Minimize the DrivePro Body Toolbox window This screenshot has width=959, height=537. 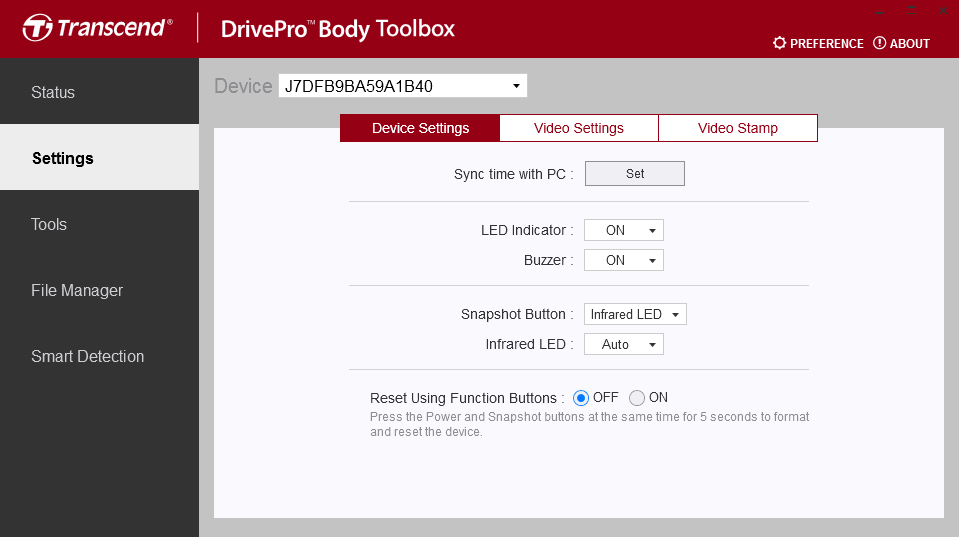coord(879,11)
